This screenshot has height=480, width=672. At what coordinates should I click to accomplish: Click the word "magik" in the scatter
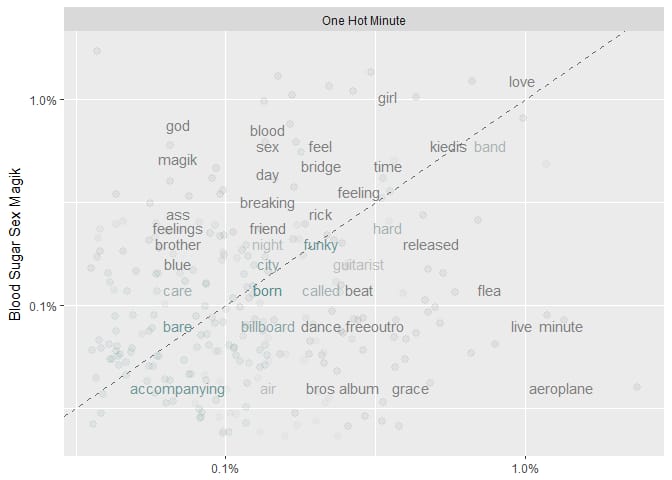[177, 160]
